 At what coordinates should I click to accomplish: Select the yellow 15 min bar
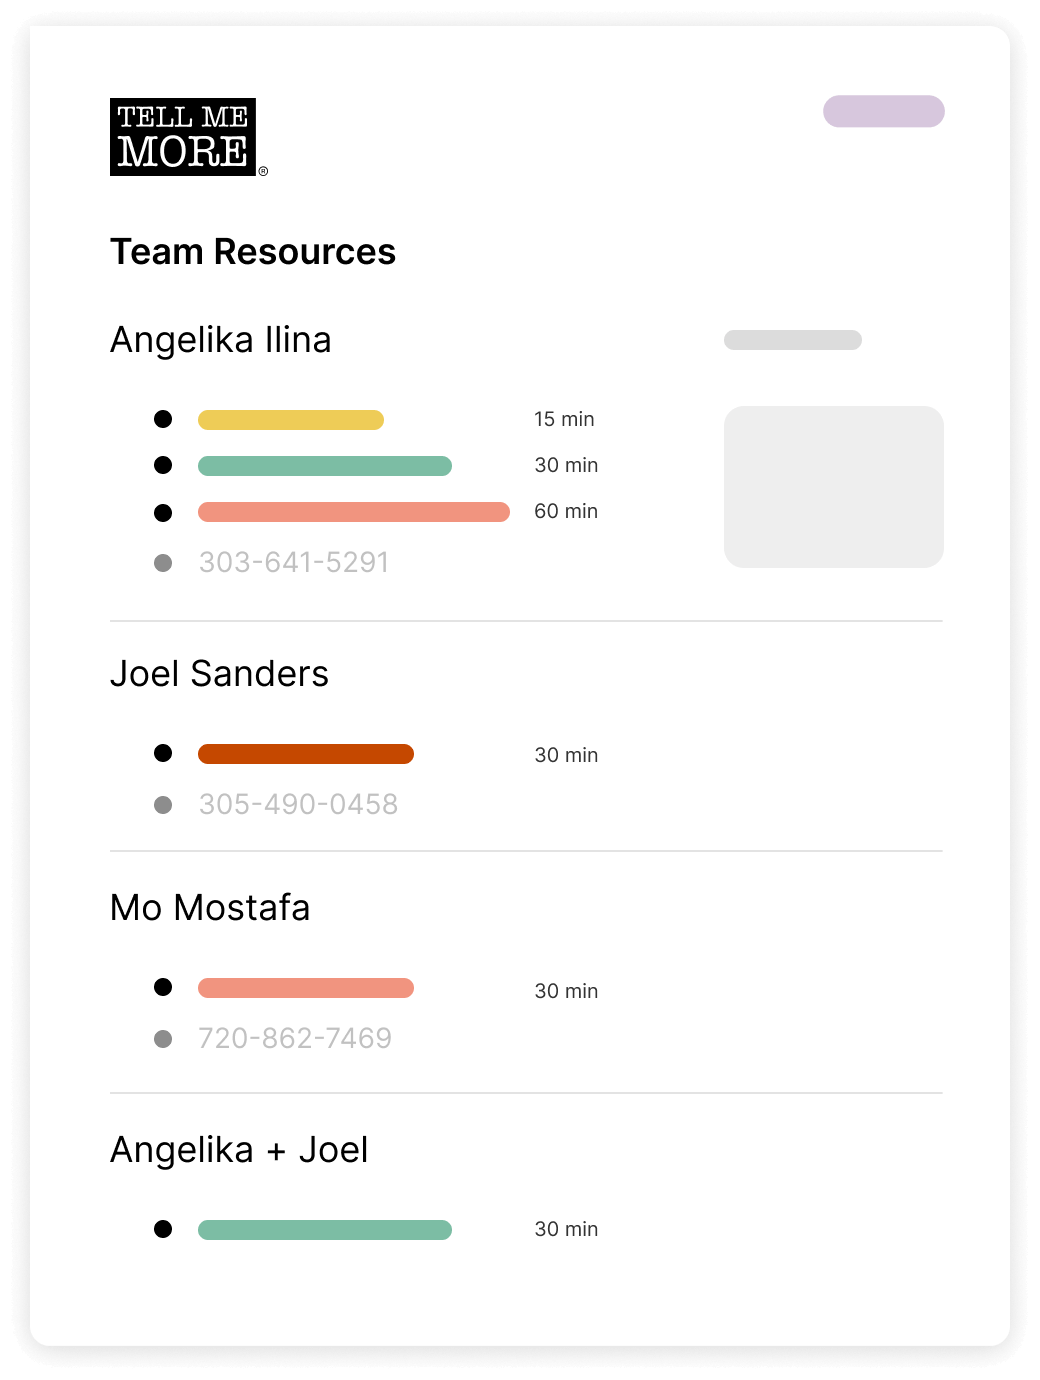[290, 420]
